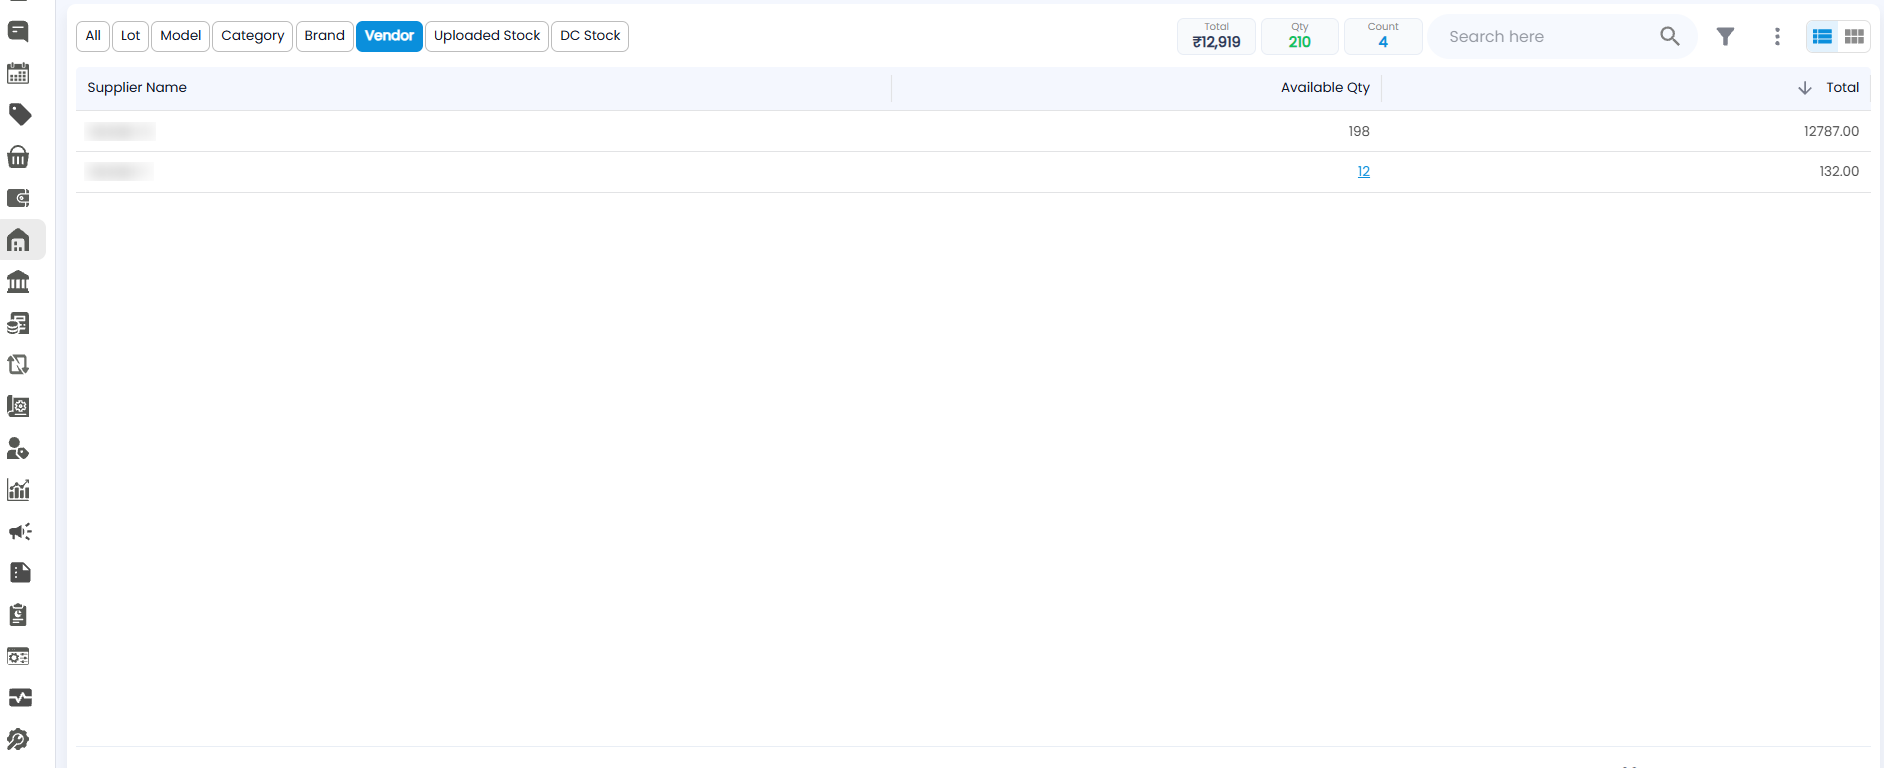This screenshot has width=1884, height=768.
Task: Sort by the Available Qty column header
Action: tap(1325, 88)
